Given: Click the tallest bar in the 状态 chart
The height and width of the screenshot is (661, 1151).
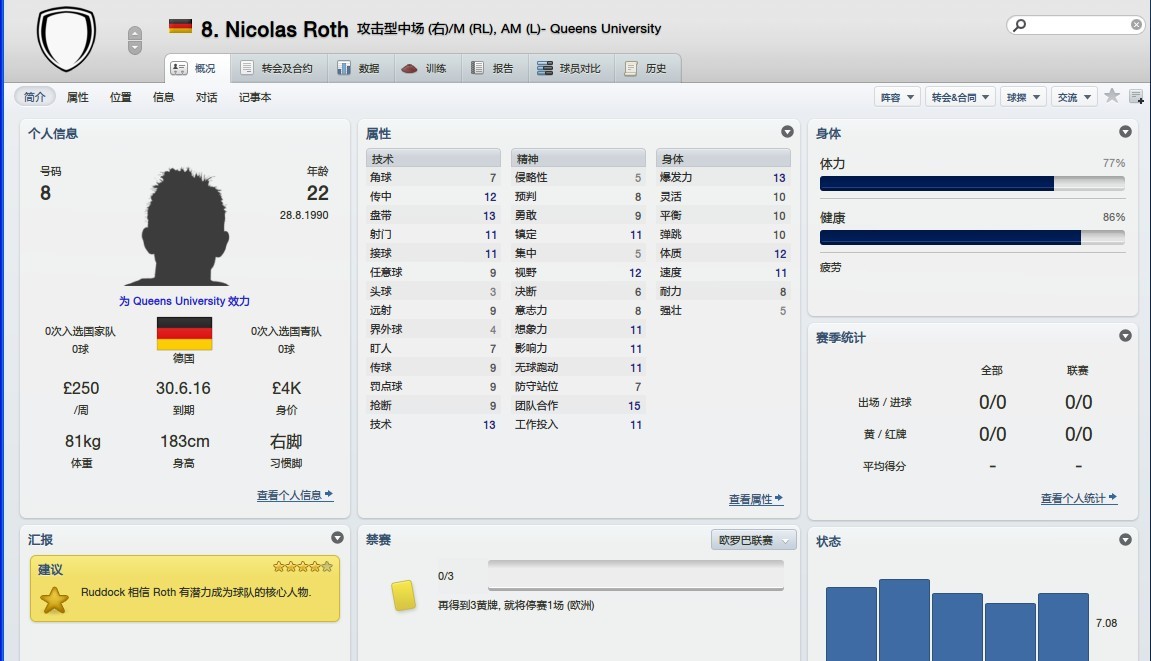Looking at the screenshot, I should tap(904, 620).
